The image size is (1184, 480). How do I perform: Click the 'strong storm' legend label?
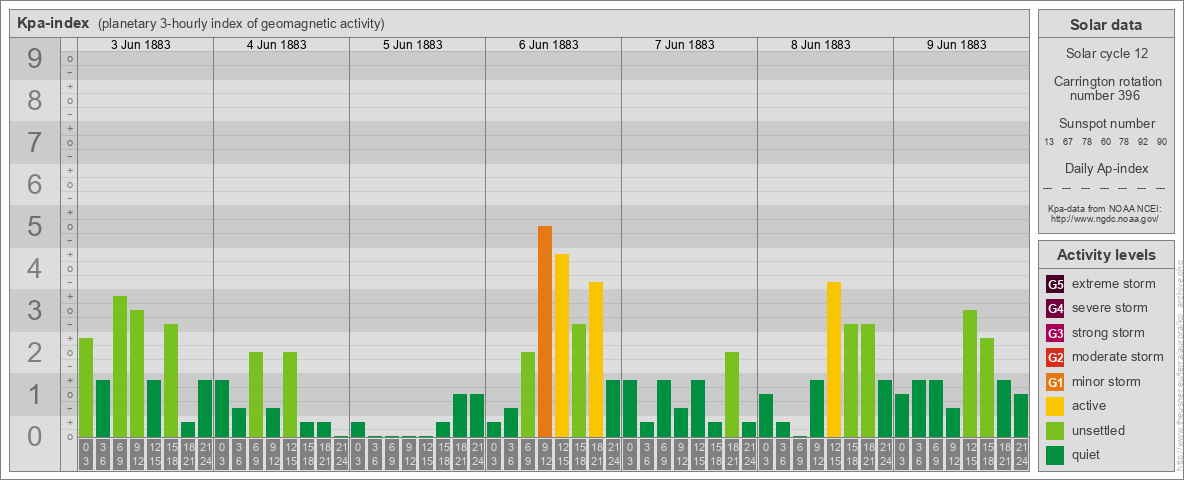(1108, 332)
